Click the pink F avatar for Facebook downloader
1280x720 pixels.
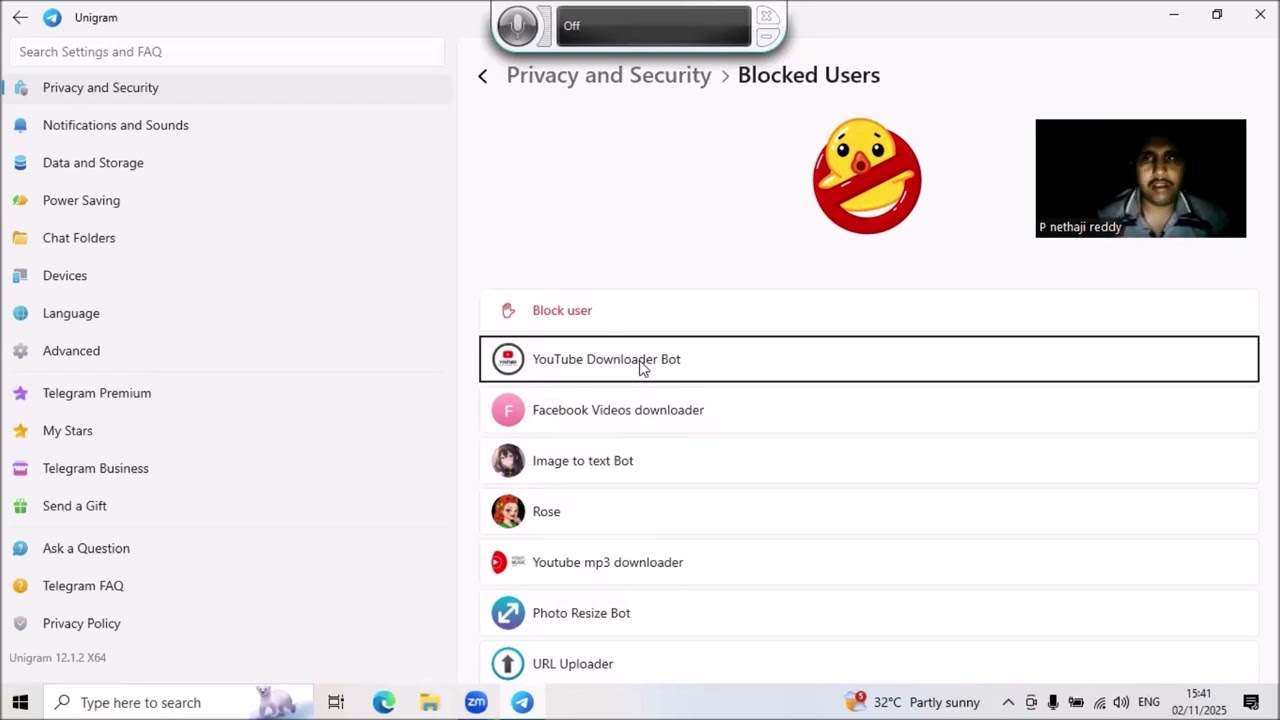pos(508,410)
